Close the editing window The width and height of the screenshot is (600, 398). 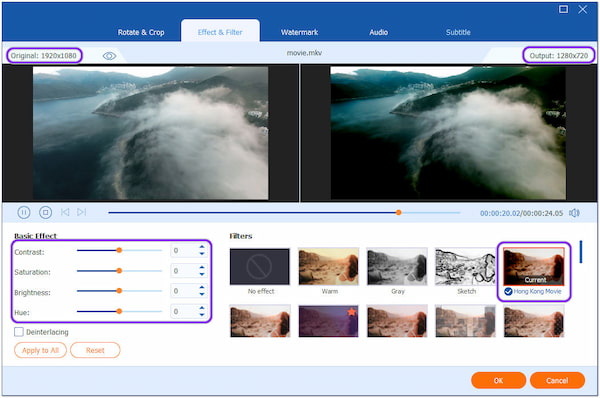582,9
